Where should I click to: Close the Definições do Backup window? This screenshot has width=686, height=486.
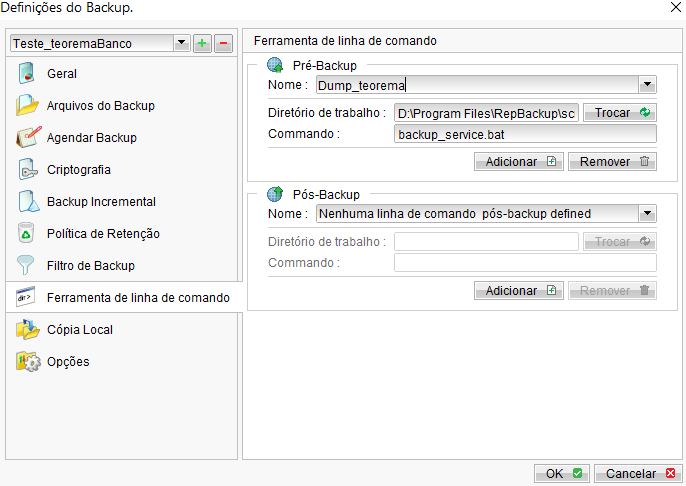[x=675, y=7]
